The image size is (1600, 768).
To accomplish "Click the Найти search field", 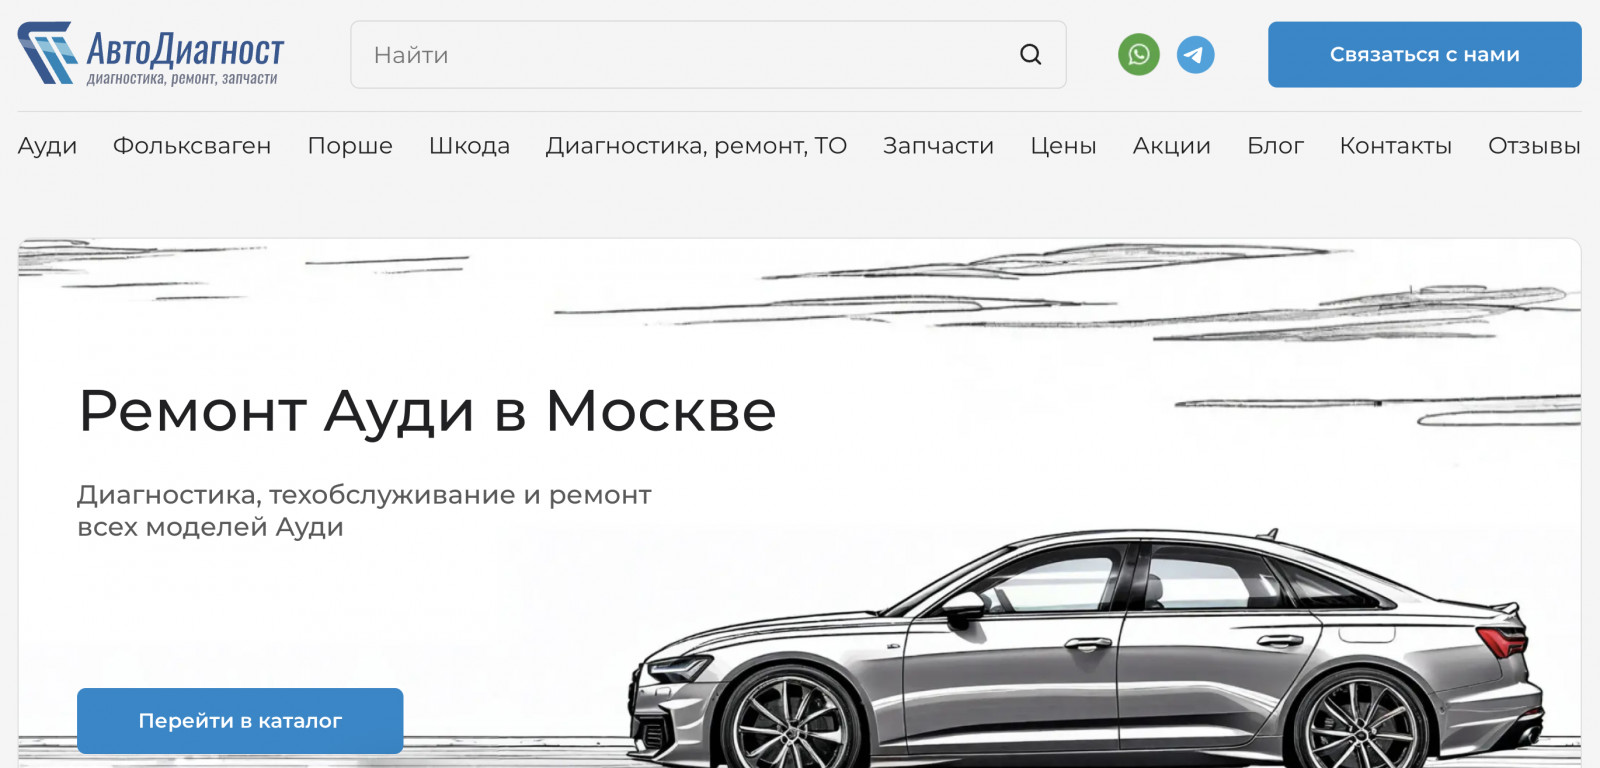I will pyautogui.click(x=708, y=55).
